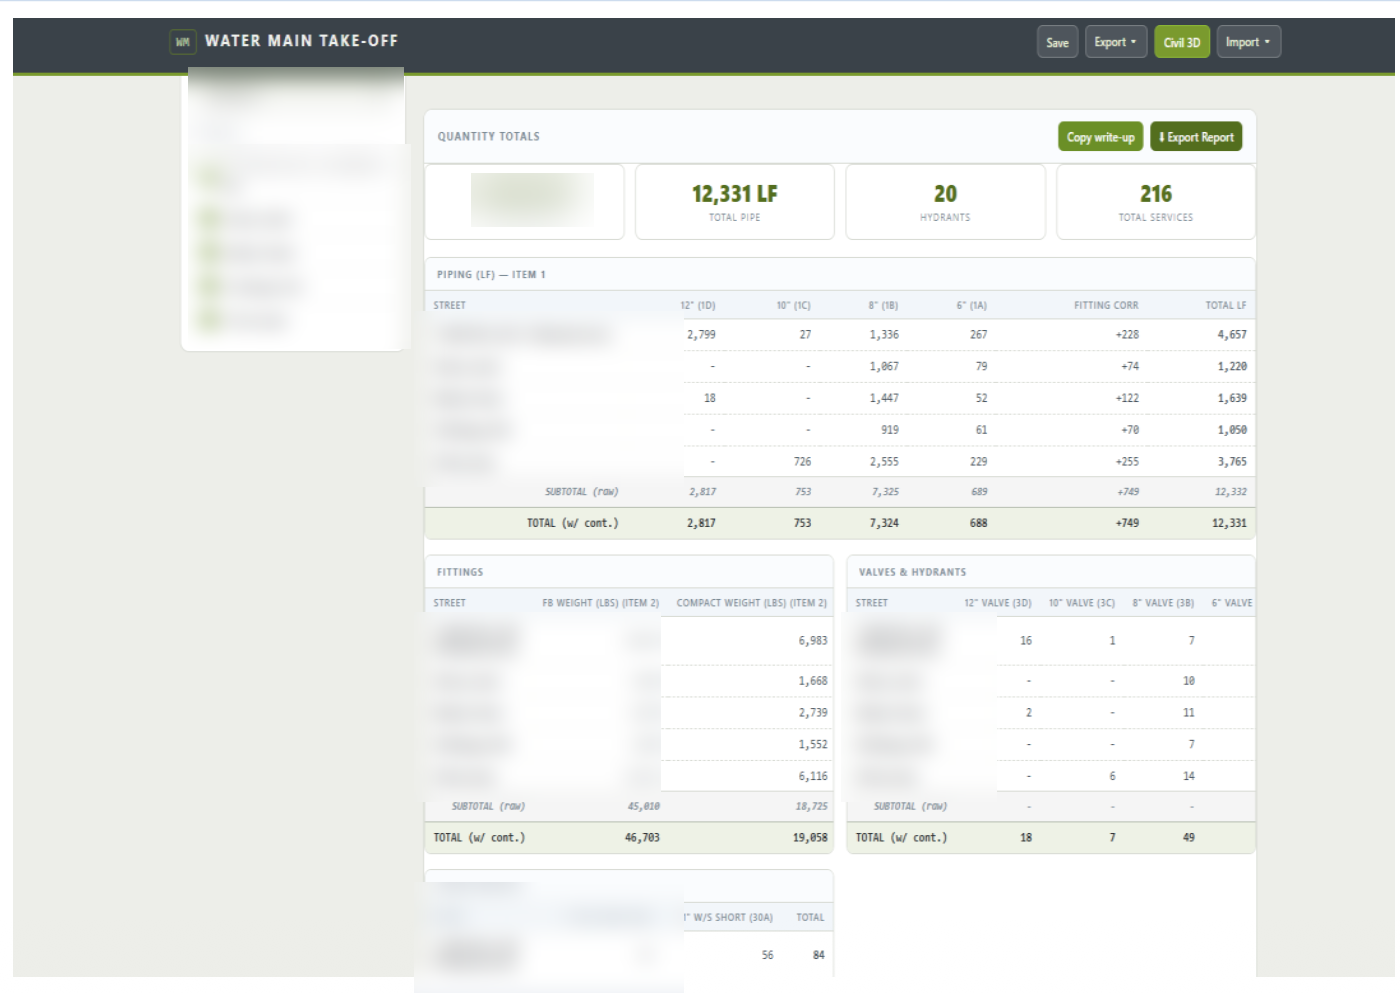Click the "Fittings" panel heading

tap(460, 573)
